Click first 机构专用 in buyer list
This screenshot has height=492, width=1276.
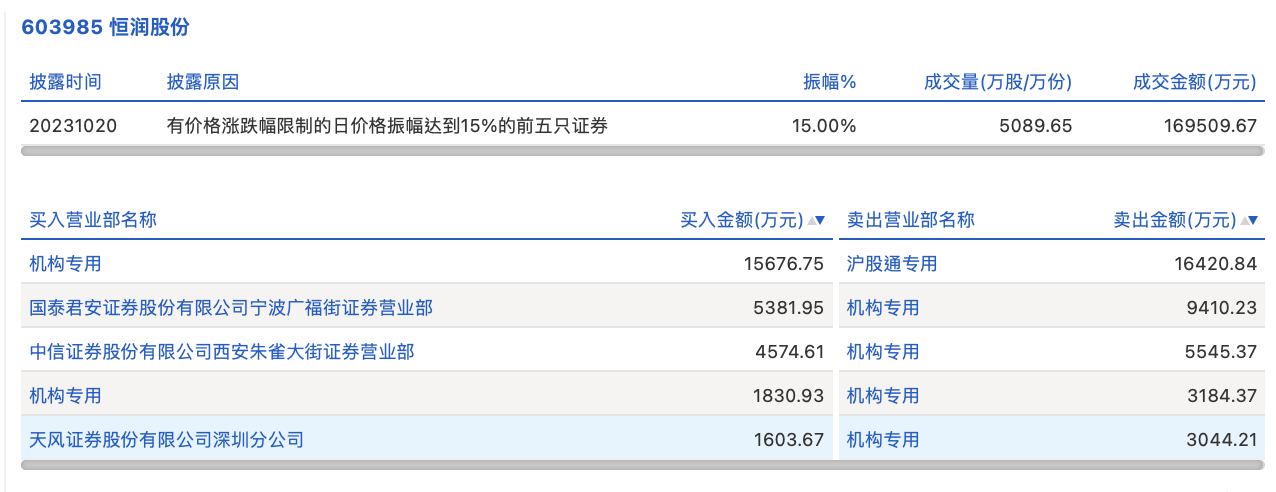tap(66, 264)
